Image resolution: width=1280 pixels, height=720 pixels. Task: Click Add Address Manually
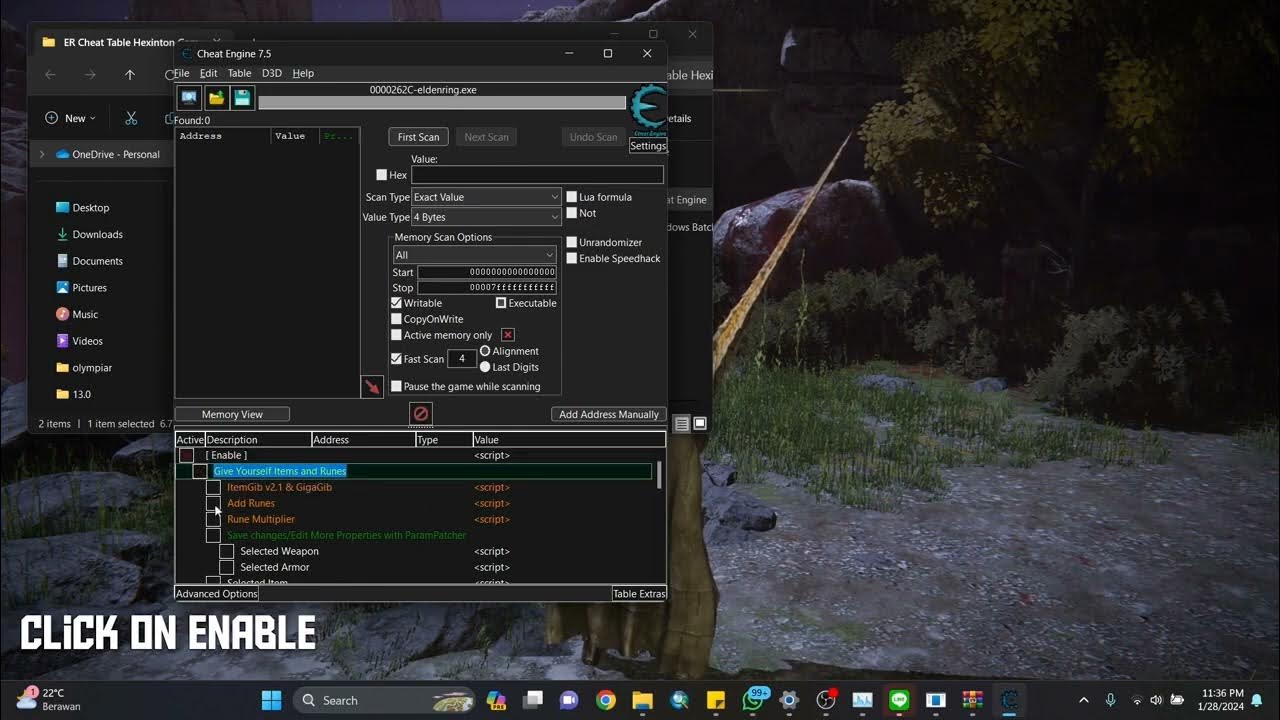609,414
